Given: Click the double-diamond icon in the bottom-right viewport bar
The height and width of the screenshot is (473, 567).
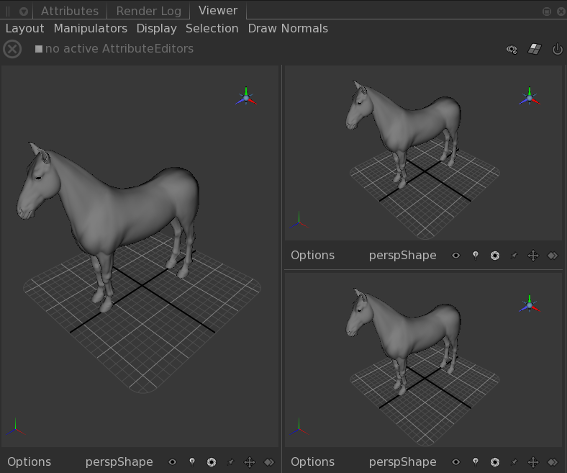Looking at the screenshot, I should 553,462.
